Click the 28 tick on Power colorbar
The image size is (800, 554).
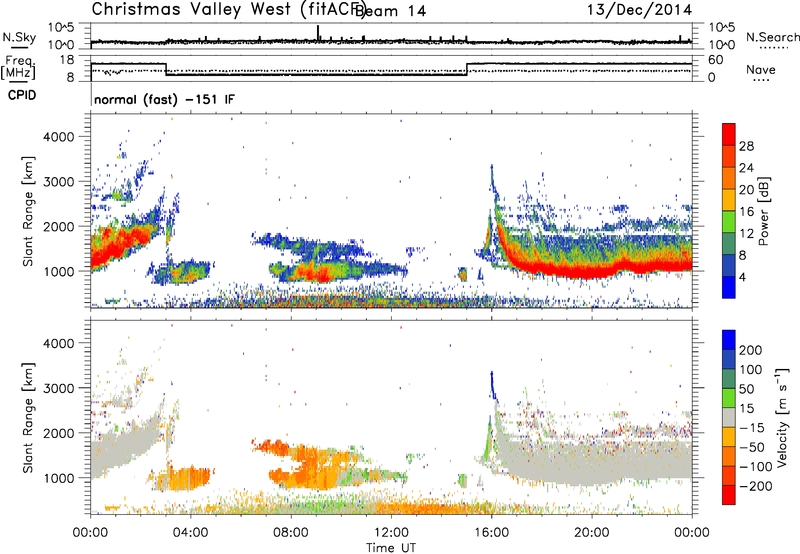coord(746,146)
